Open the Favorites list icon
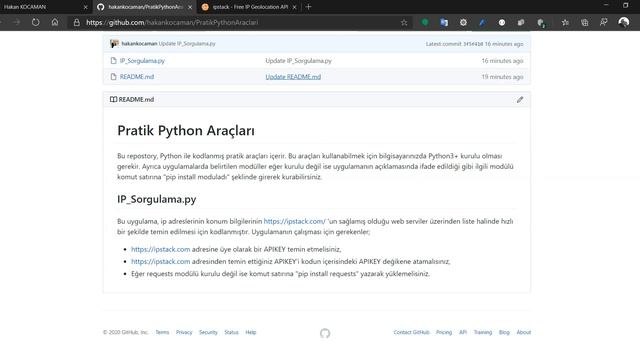 565,22
